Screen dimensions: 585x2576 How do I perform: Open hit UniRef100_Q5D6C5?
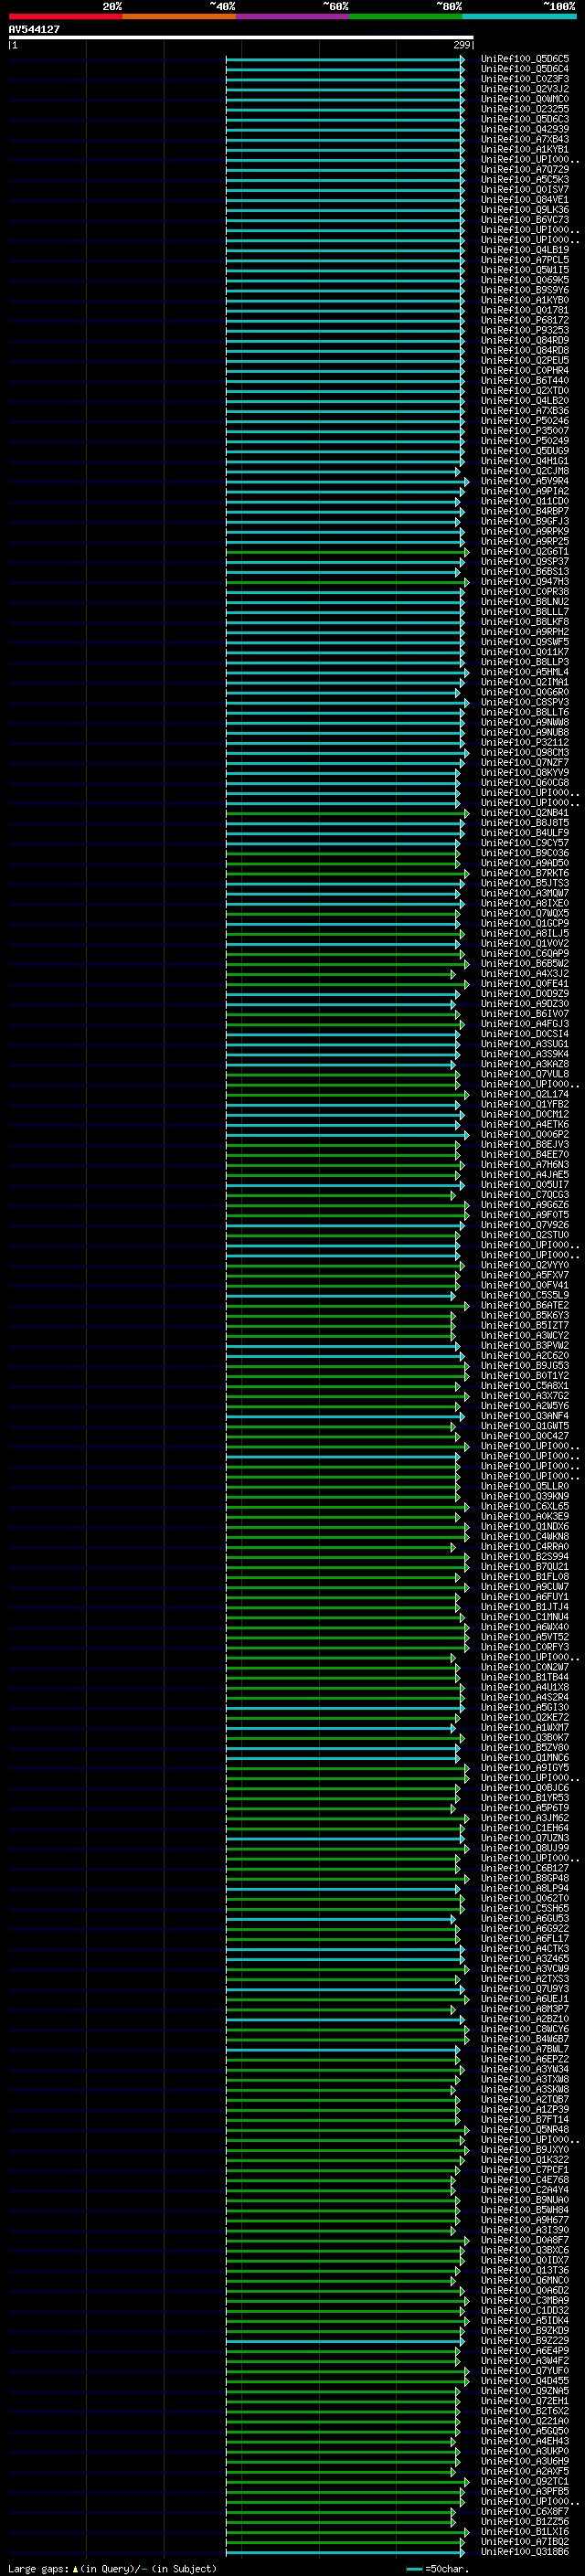525,59
